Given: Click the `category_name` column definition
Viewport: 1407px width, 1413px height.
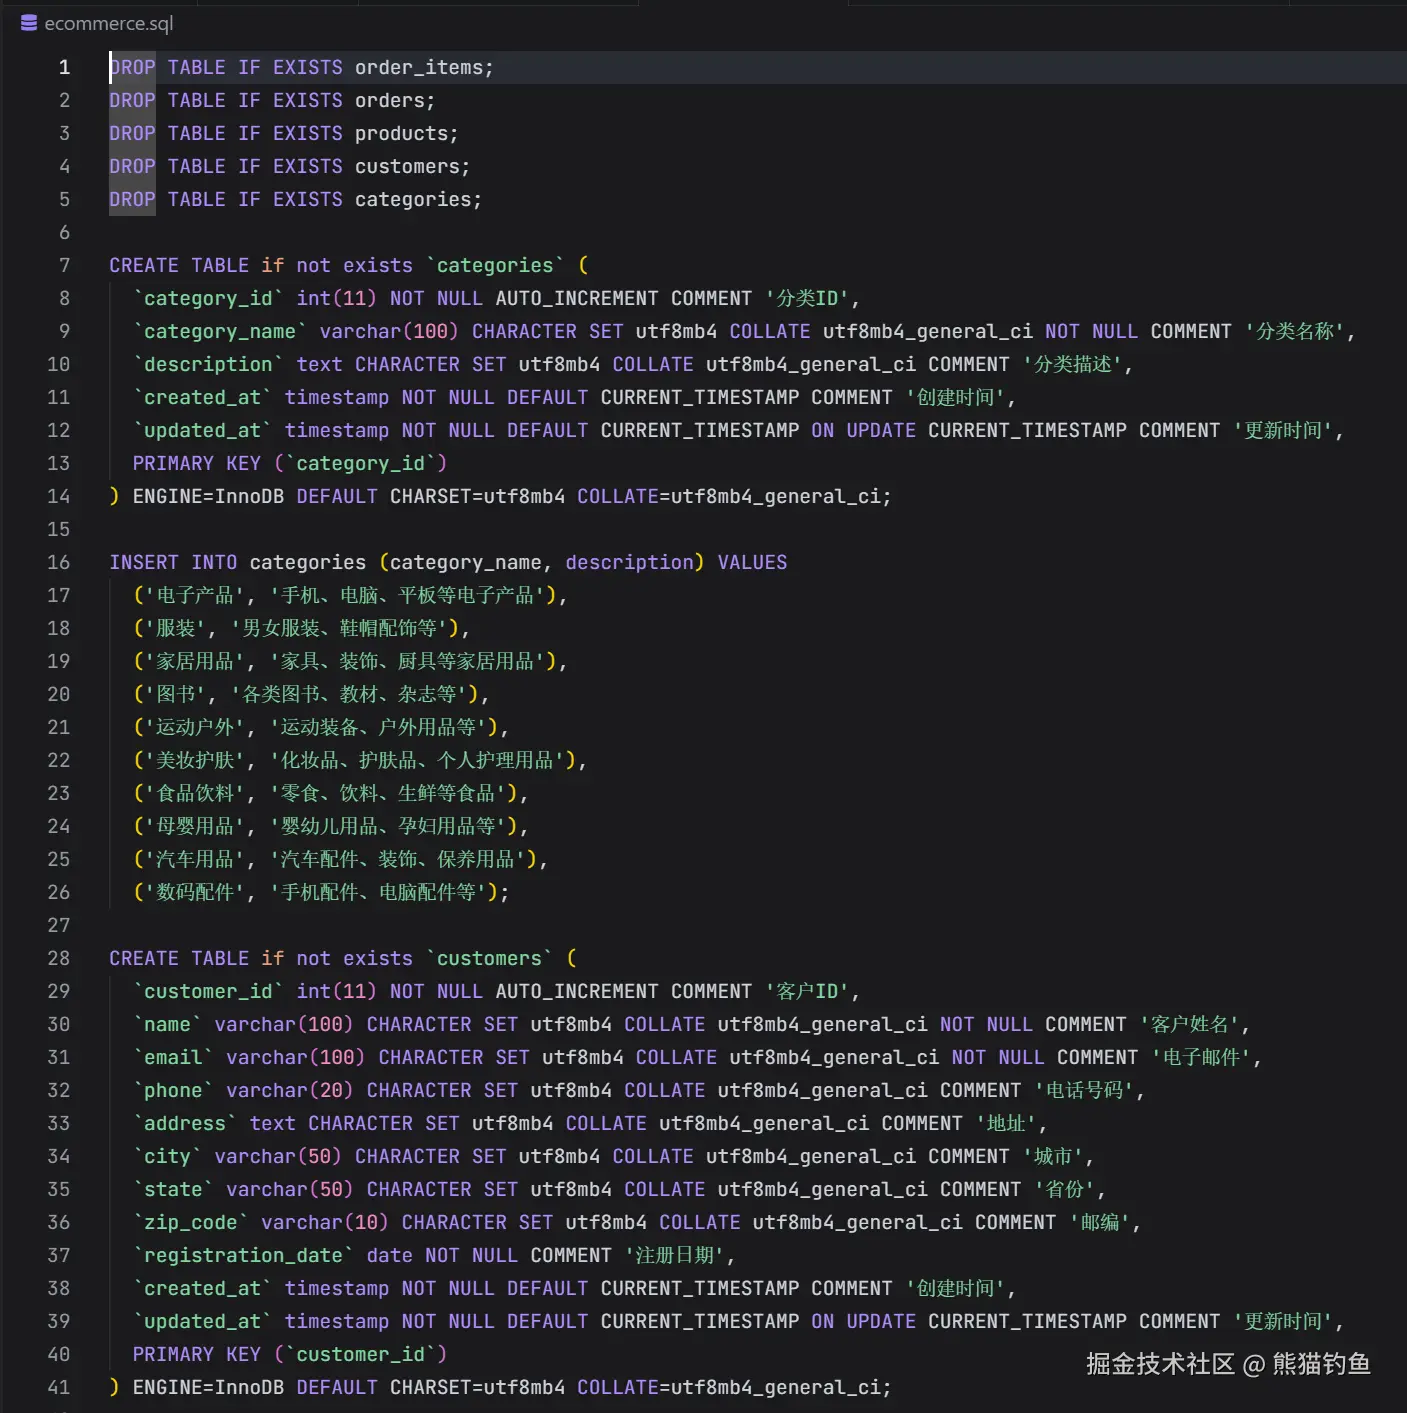Looking at the screenshot, I should click(x=220, y=331).
